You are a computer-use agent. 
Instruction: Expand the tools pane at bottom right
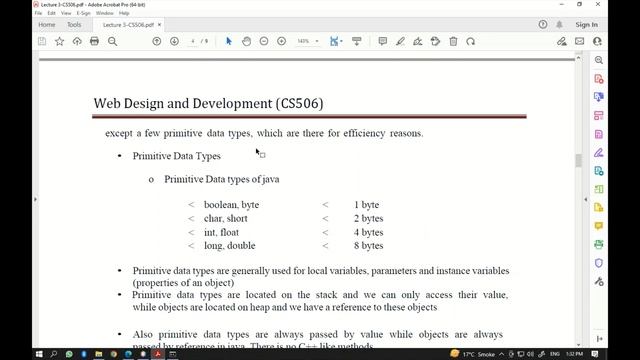599,339
